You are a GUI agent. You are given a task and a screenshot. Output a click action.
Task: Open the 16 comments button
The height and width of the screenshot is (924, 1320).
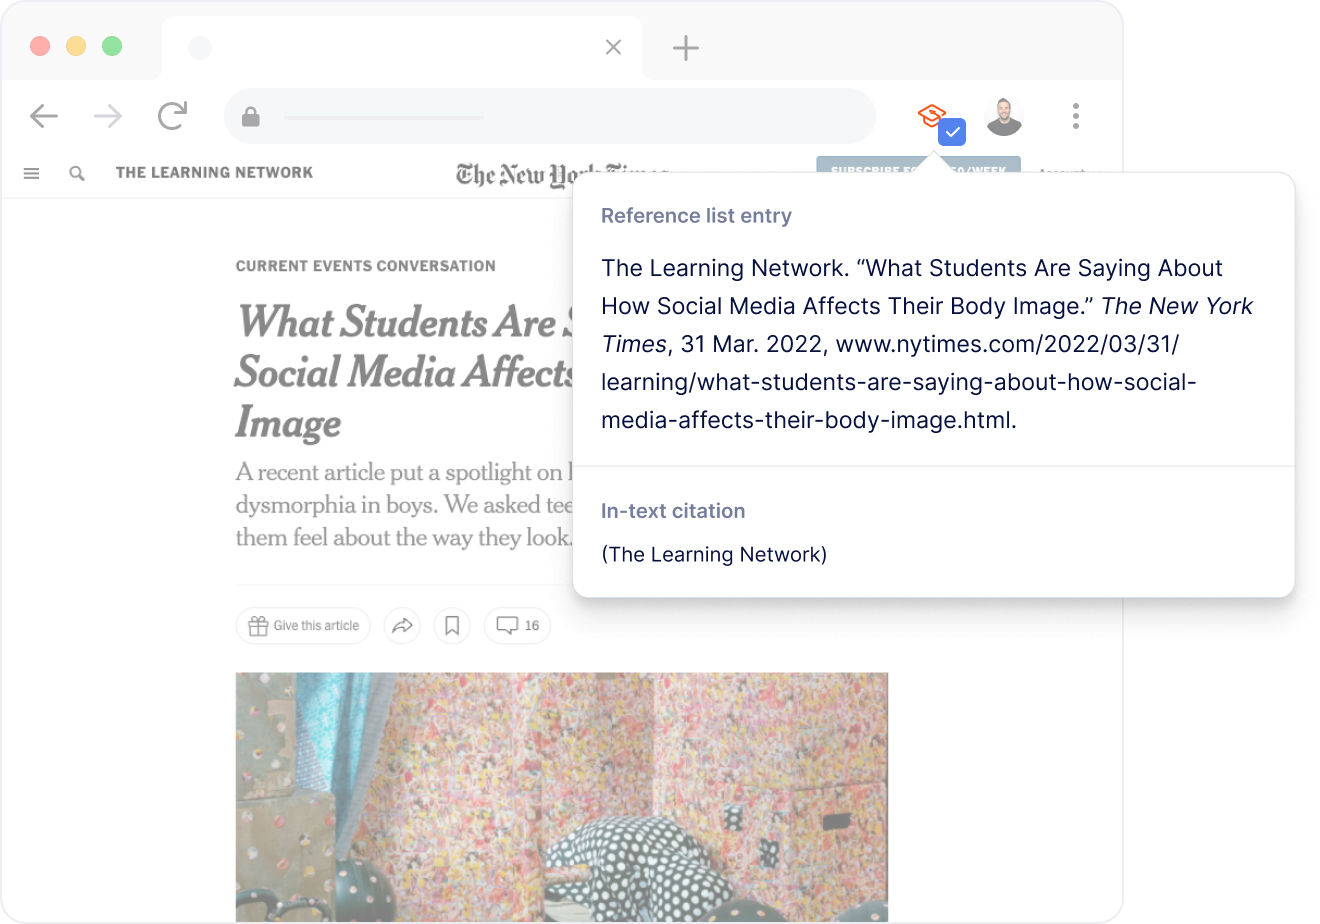pos(517,626)
